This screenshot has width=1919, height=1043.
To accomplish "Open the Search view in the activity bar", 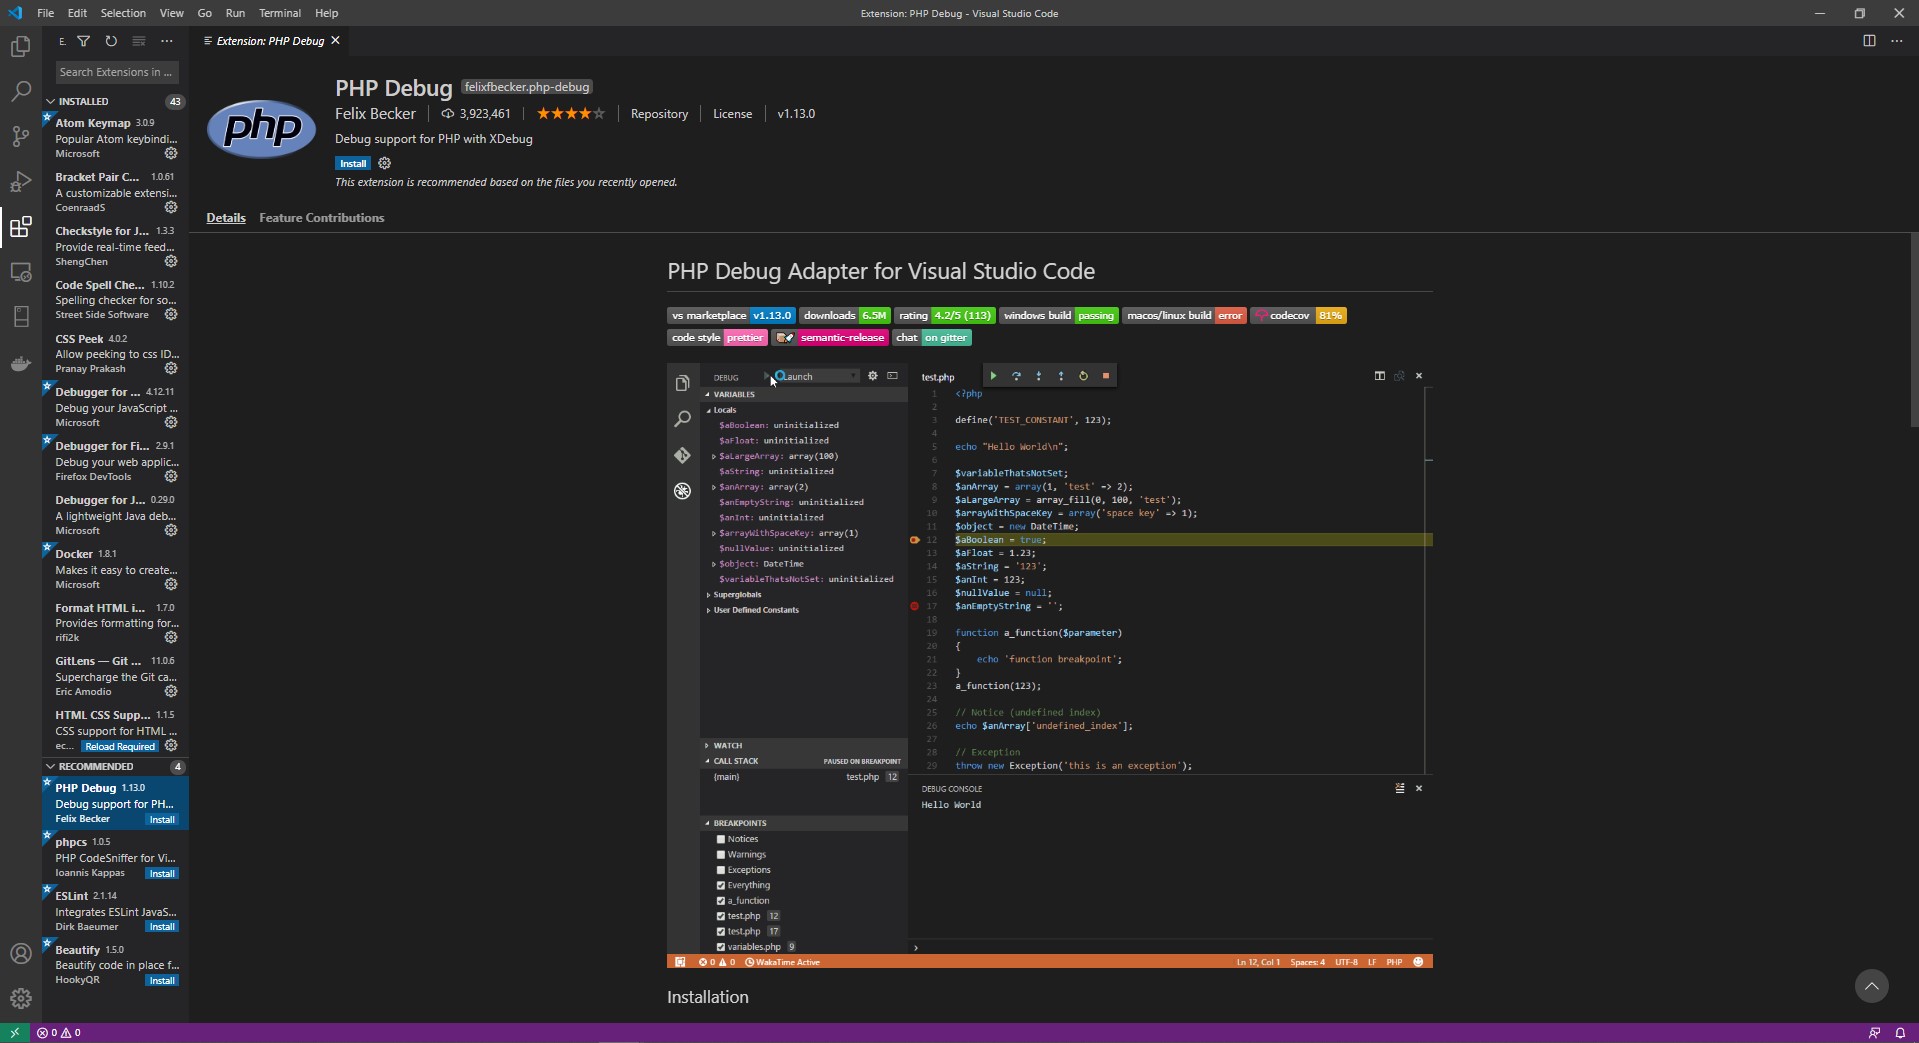I will pos(20,91).
